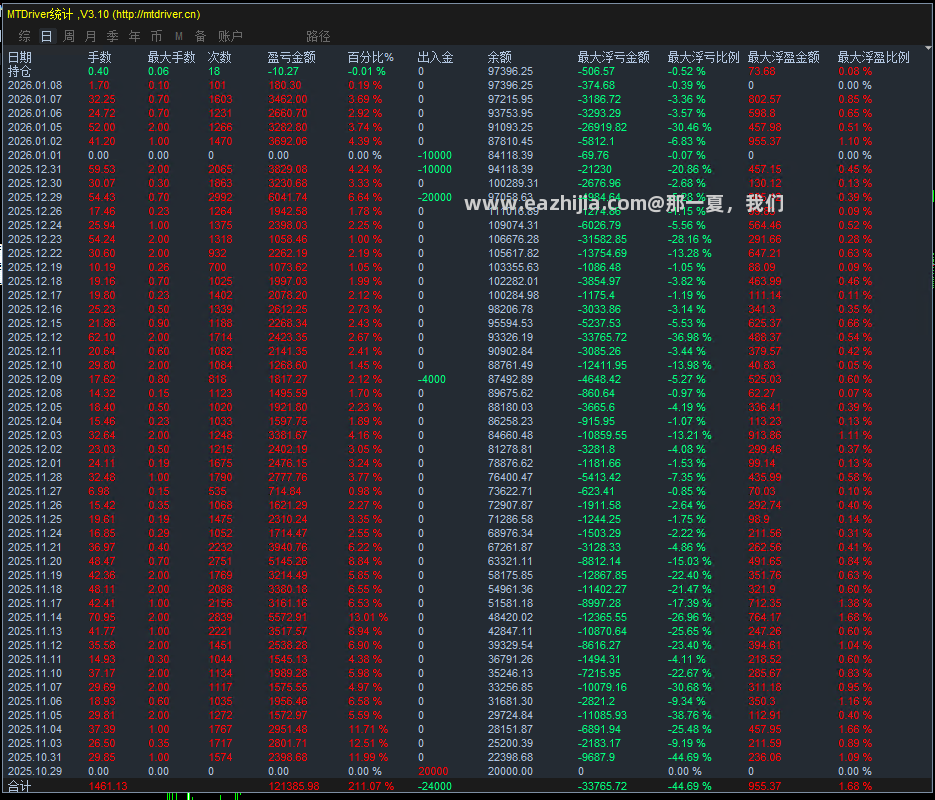
Task: Open the 备 notes tab
Action: coord(200,36)
